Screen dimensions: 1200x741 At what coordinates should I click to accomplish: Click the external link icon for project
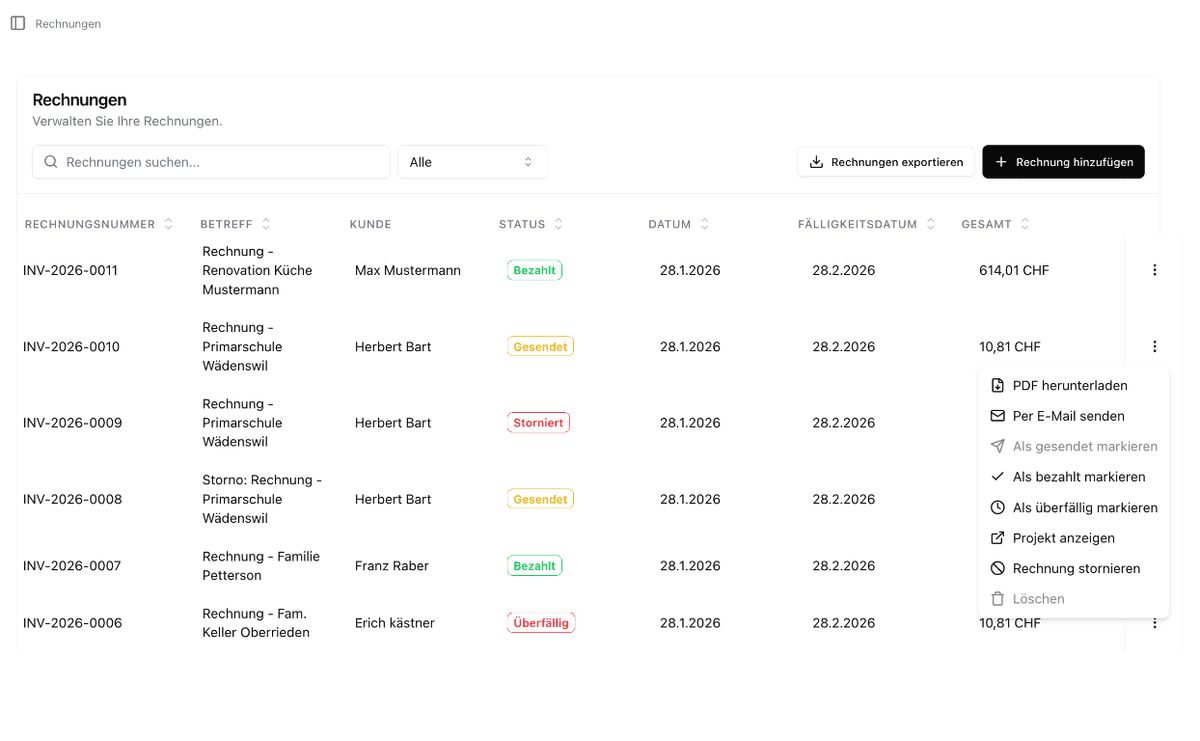click(x=997, y=538)
